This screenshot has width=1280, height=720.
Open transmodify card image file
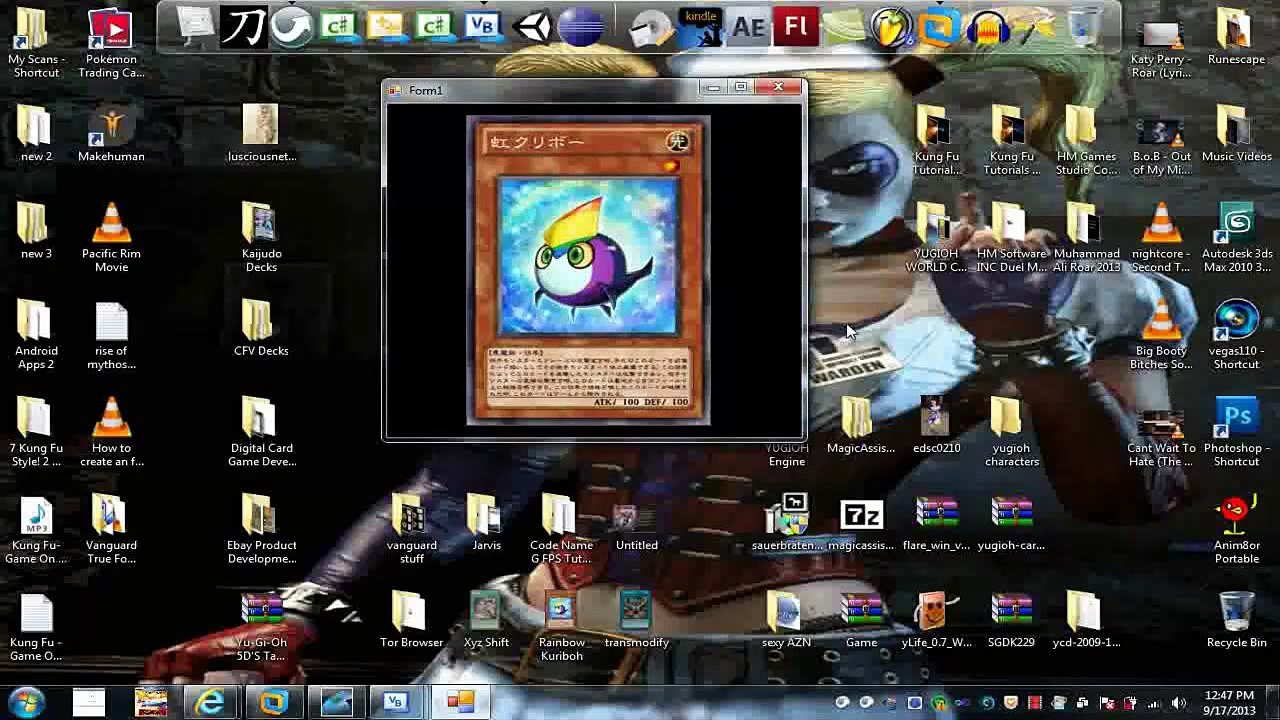click(x=636, y=620)
